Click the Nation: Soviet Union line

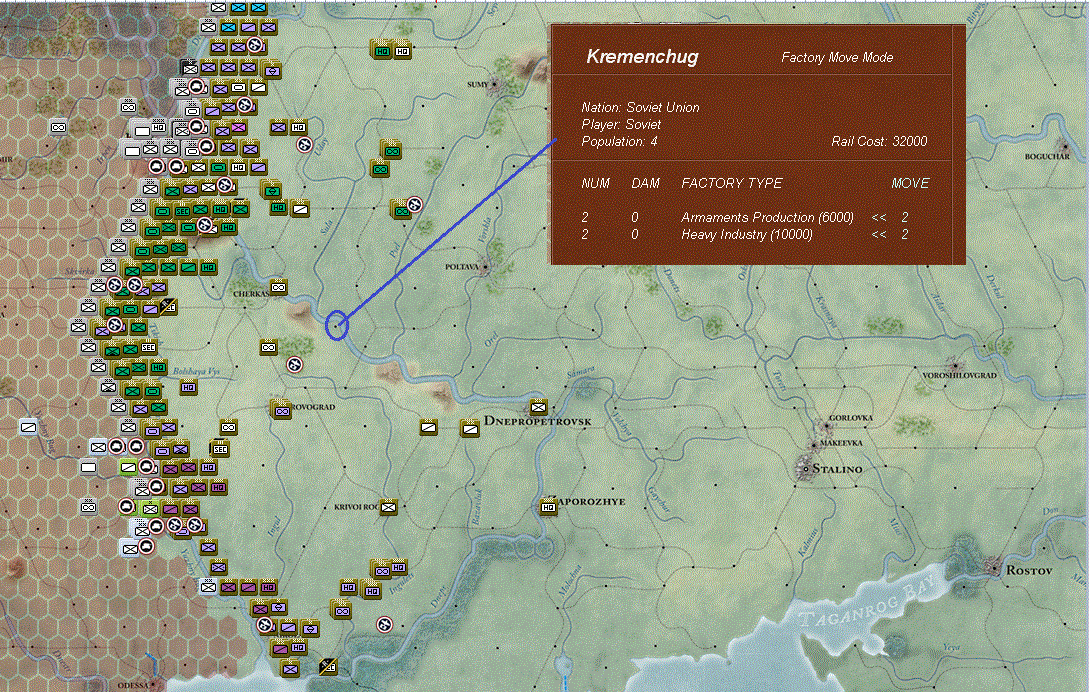[x=640, y=108]
